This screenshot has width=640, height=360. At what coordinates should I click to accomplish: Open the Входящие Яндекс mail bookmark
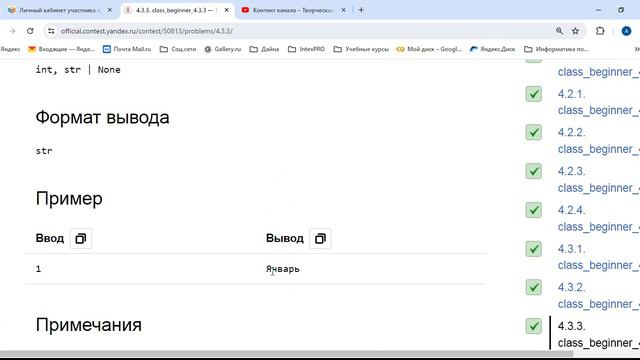click(62, 49)
